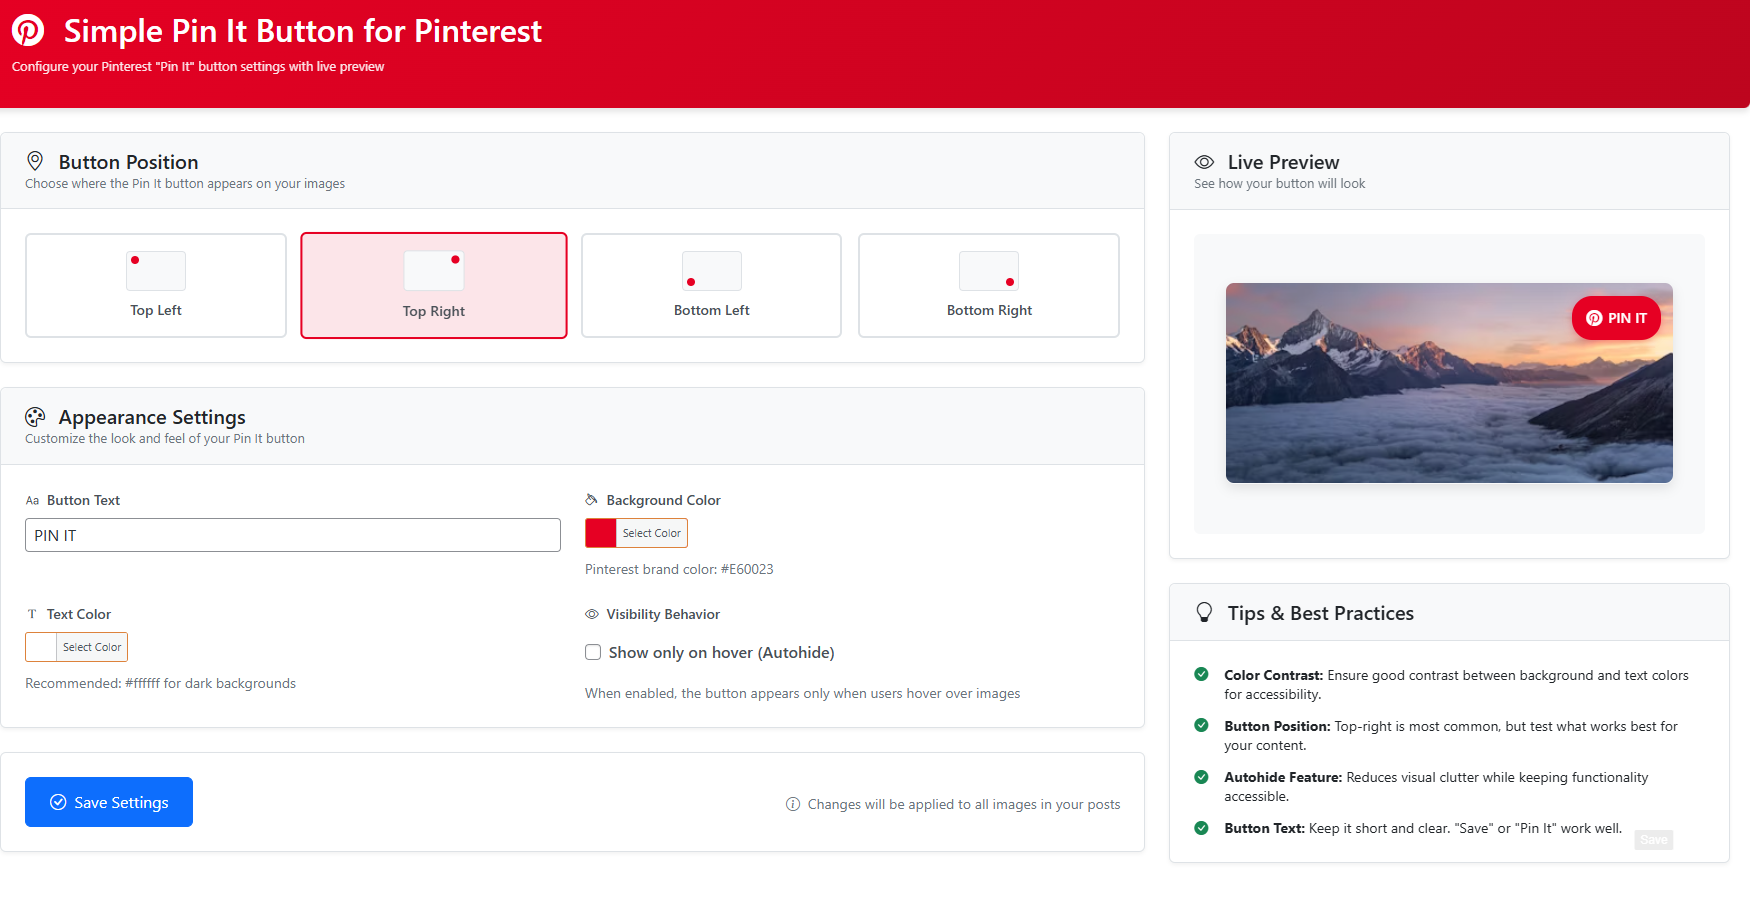The width and height of the screenshot is (1750, 908).
Task: Open the red Background Color swatch
Action: [x=601, y=533]
